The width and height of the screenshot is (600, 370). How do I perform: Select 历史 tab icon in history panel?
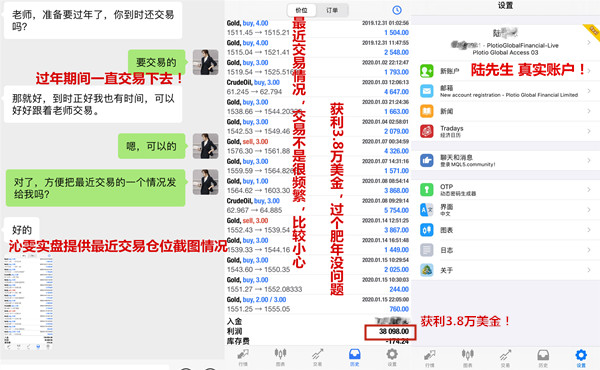coord(355,354)
